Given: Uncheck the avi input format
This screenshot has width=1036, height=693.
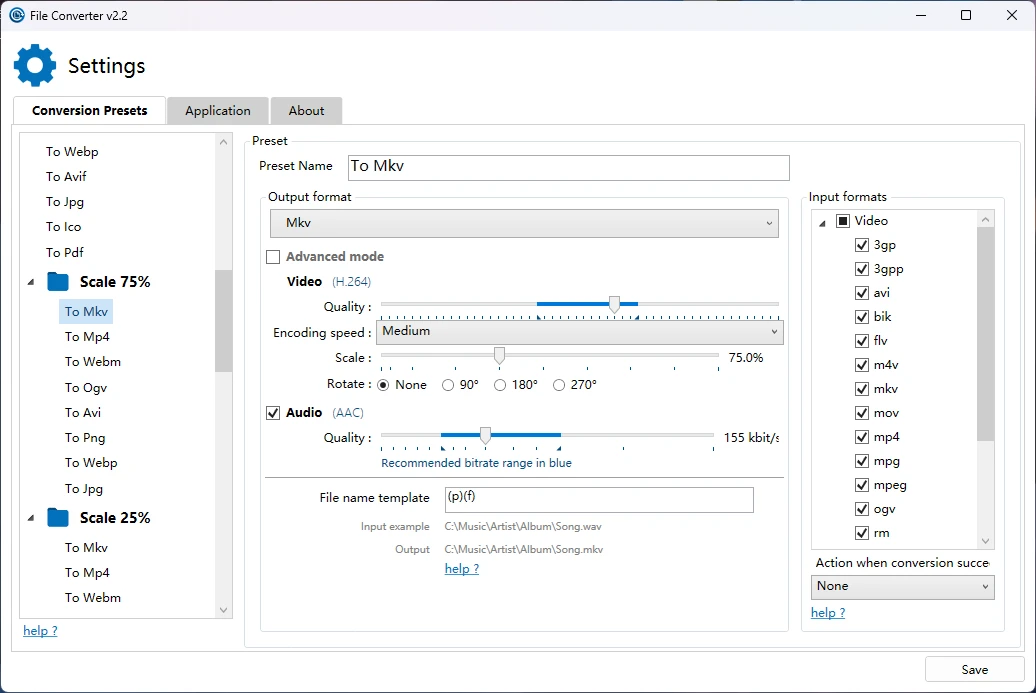Looking at the screenshot, I should pyautogui.click(x=862, y=293).
